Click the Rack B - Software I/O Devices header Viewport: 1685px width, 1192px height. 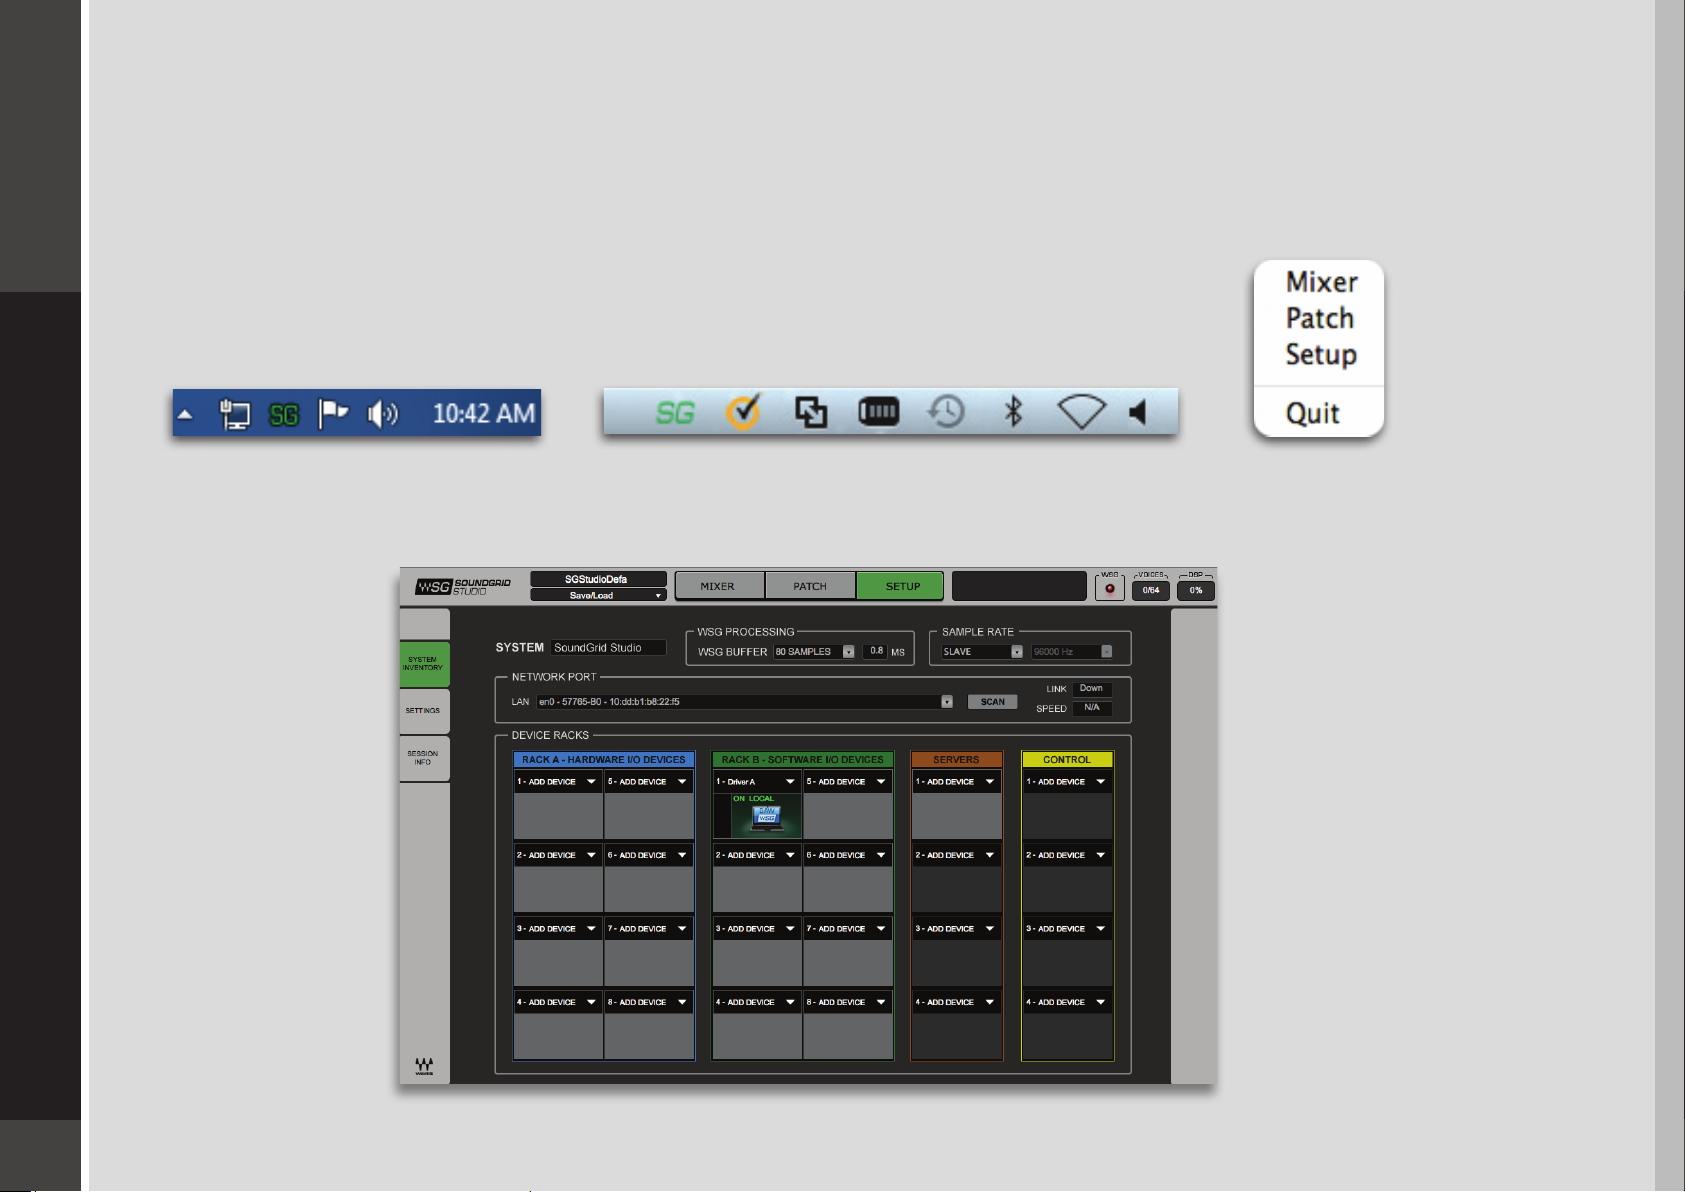point(802,760)
